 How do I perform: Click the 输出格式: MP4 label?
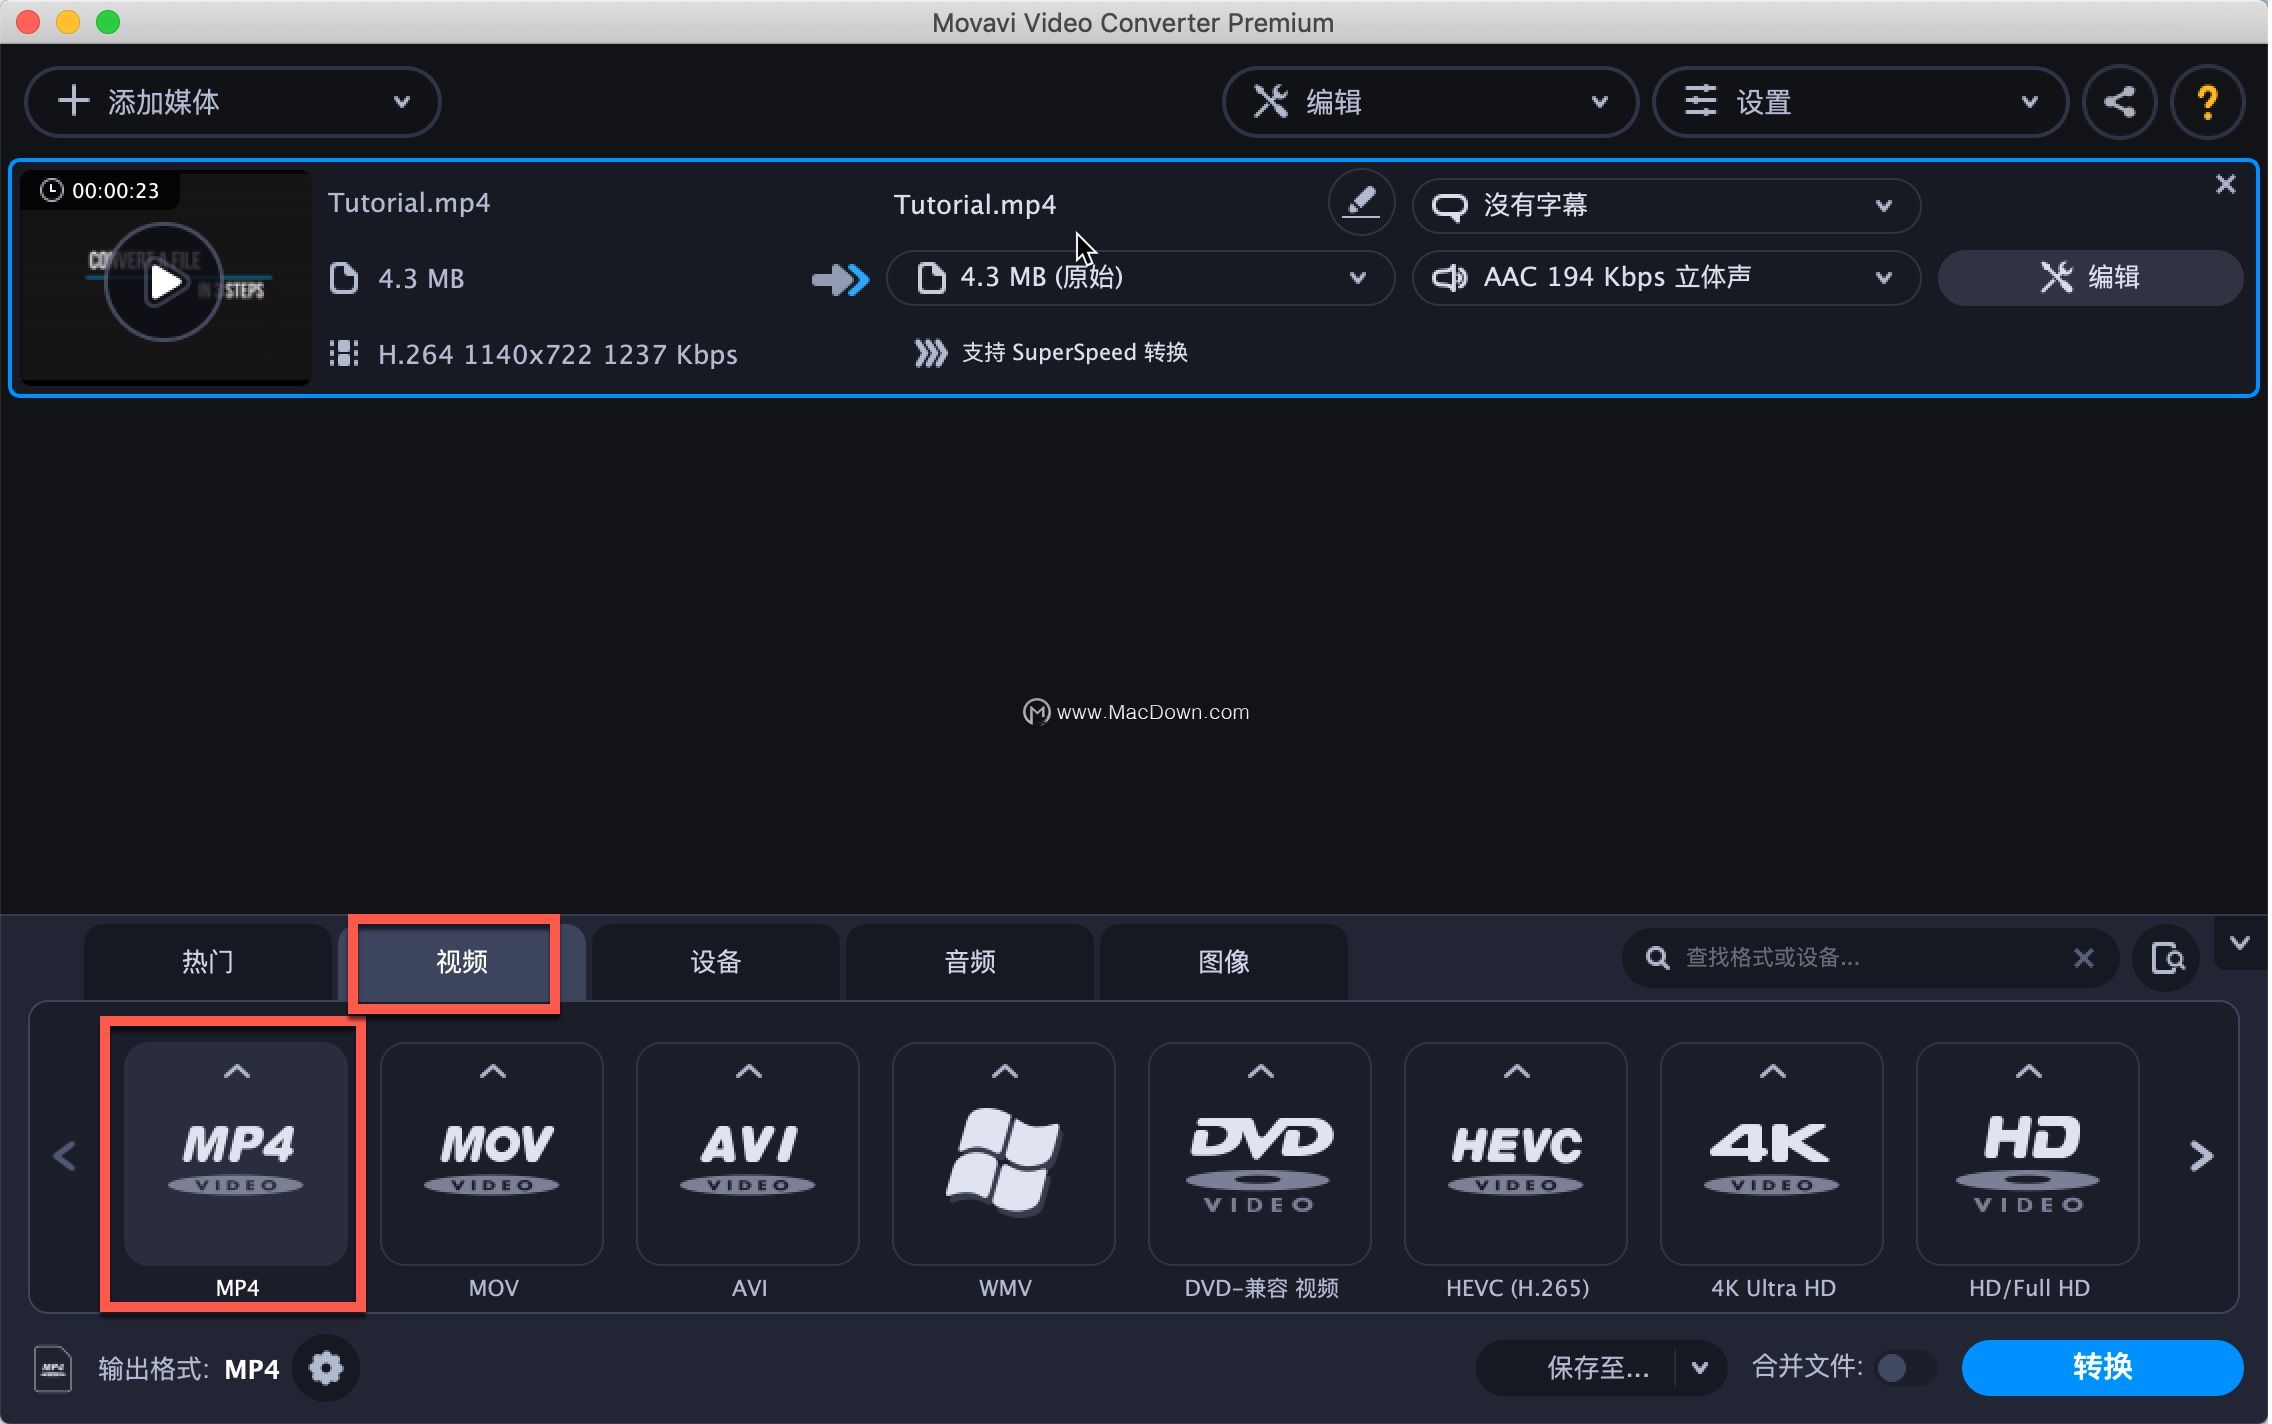189,1369
